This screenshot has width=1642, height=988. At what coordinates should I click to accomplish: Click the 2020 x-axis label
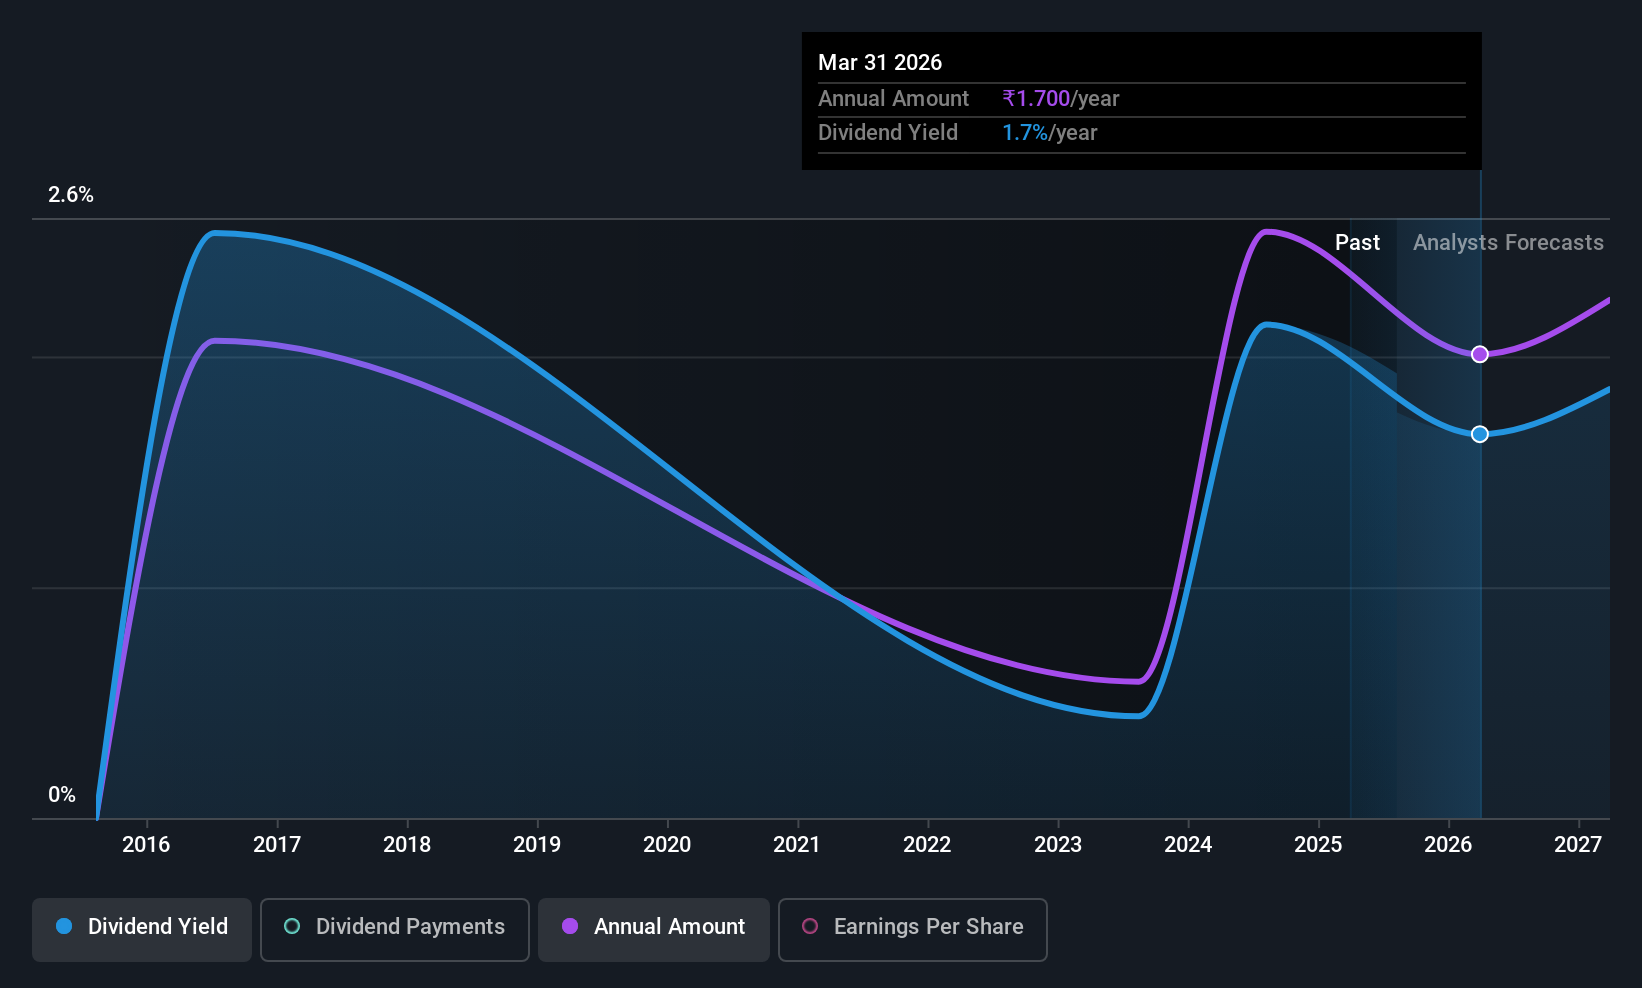(667, 845)
